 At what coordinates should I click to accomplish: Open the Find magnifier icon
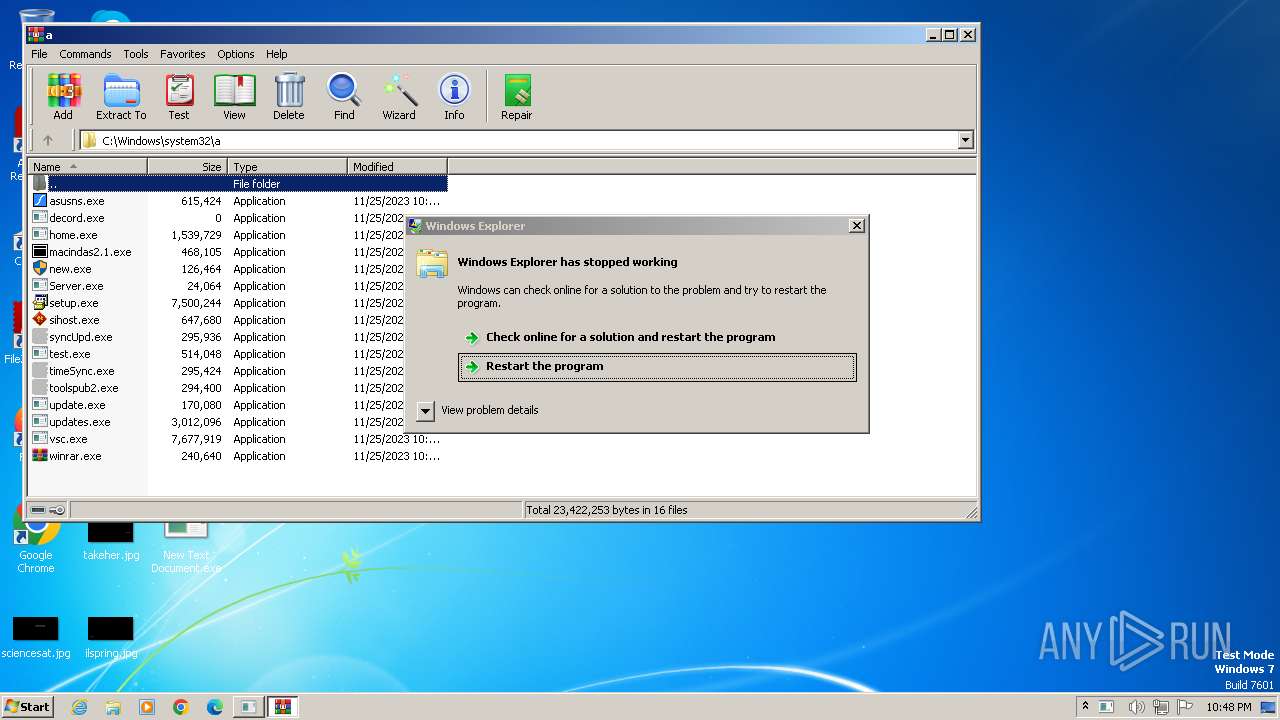click(x=344, y=97)
